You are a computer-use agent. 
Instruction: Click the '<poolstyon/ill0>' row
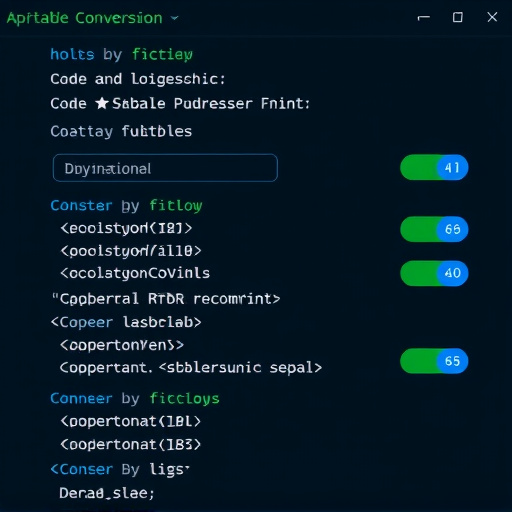[x=131, y=251]
